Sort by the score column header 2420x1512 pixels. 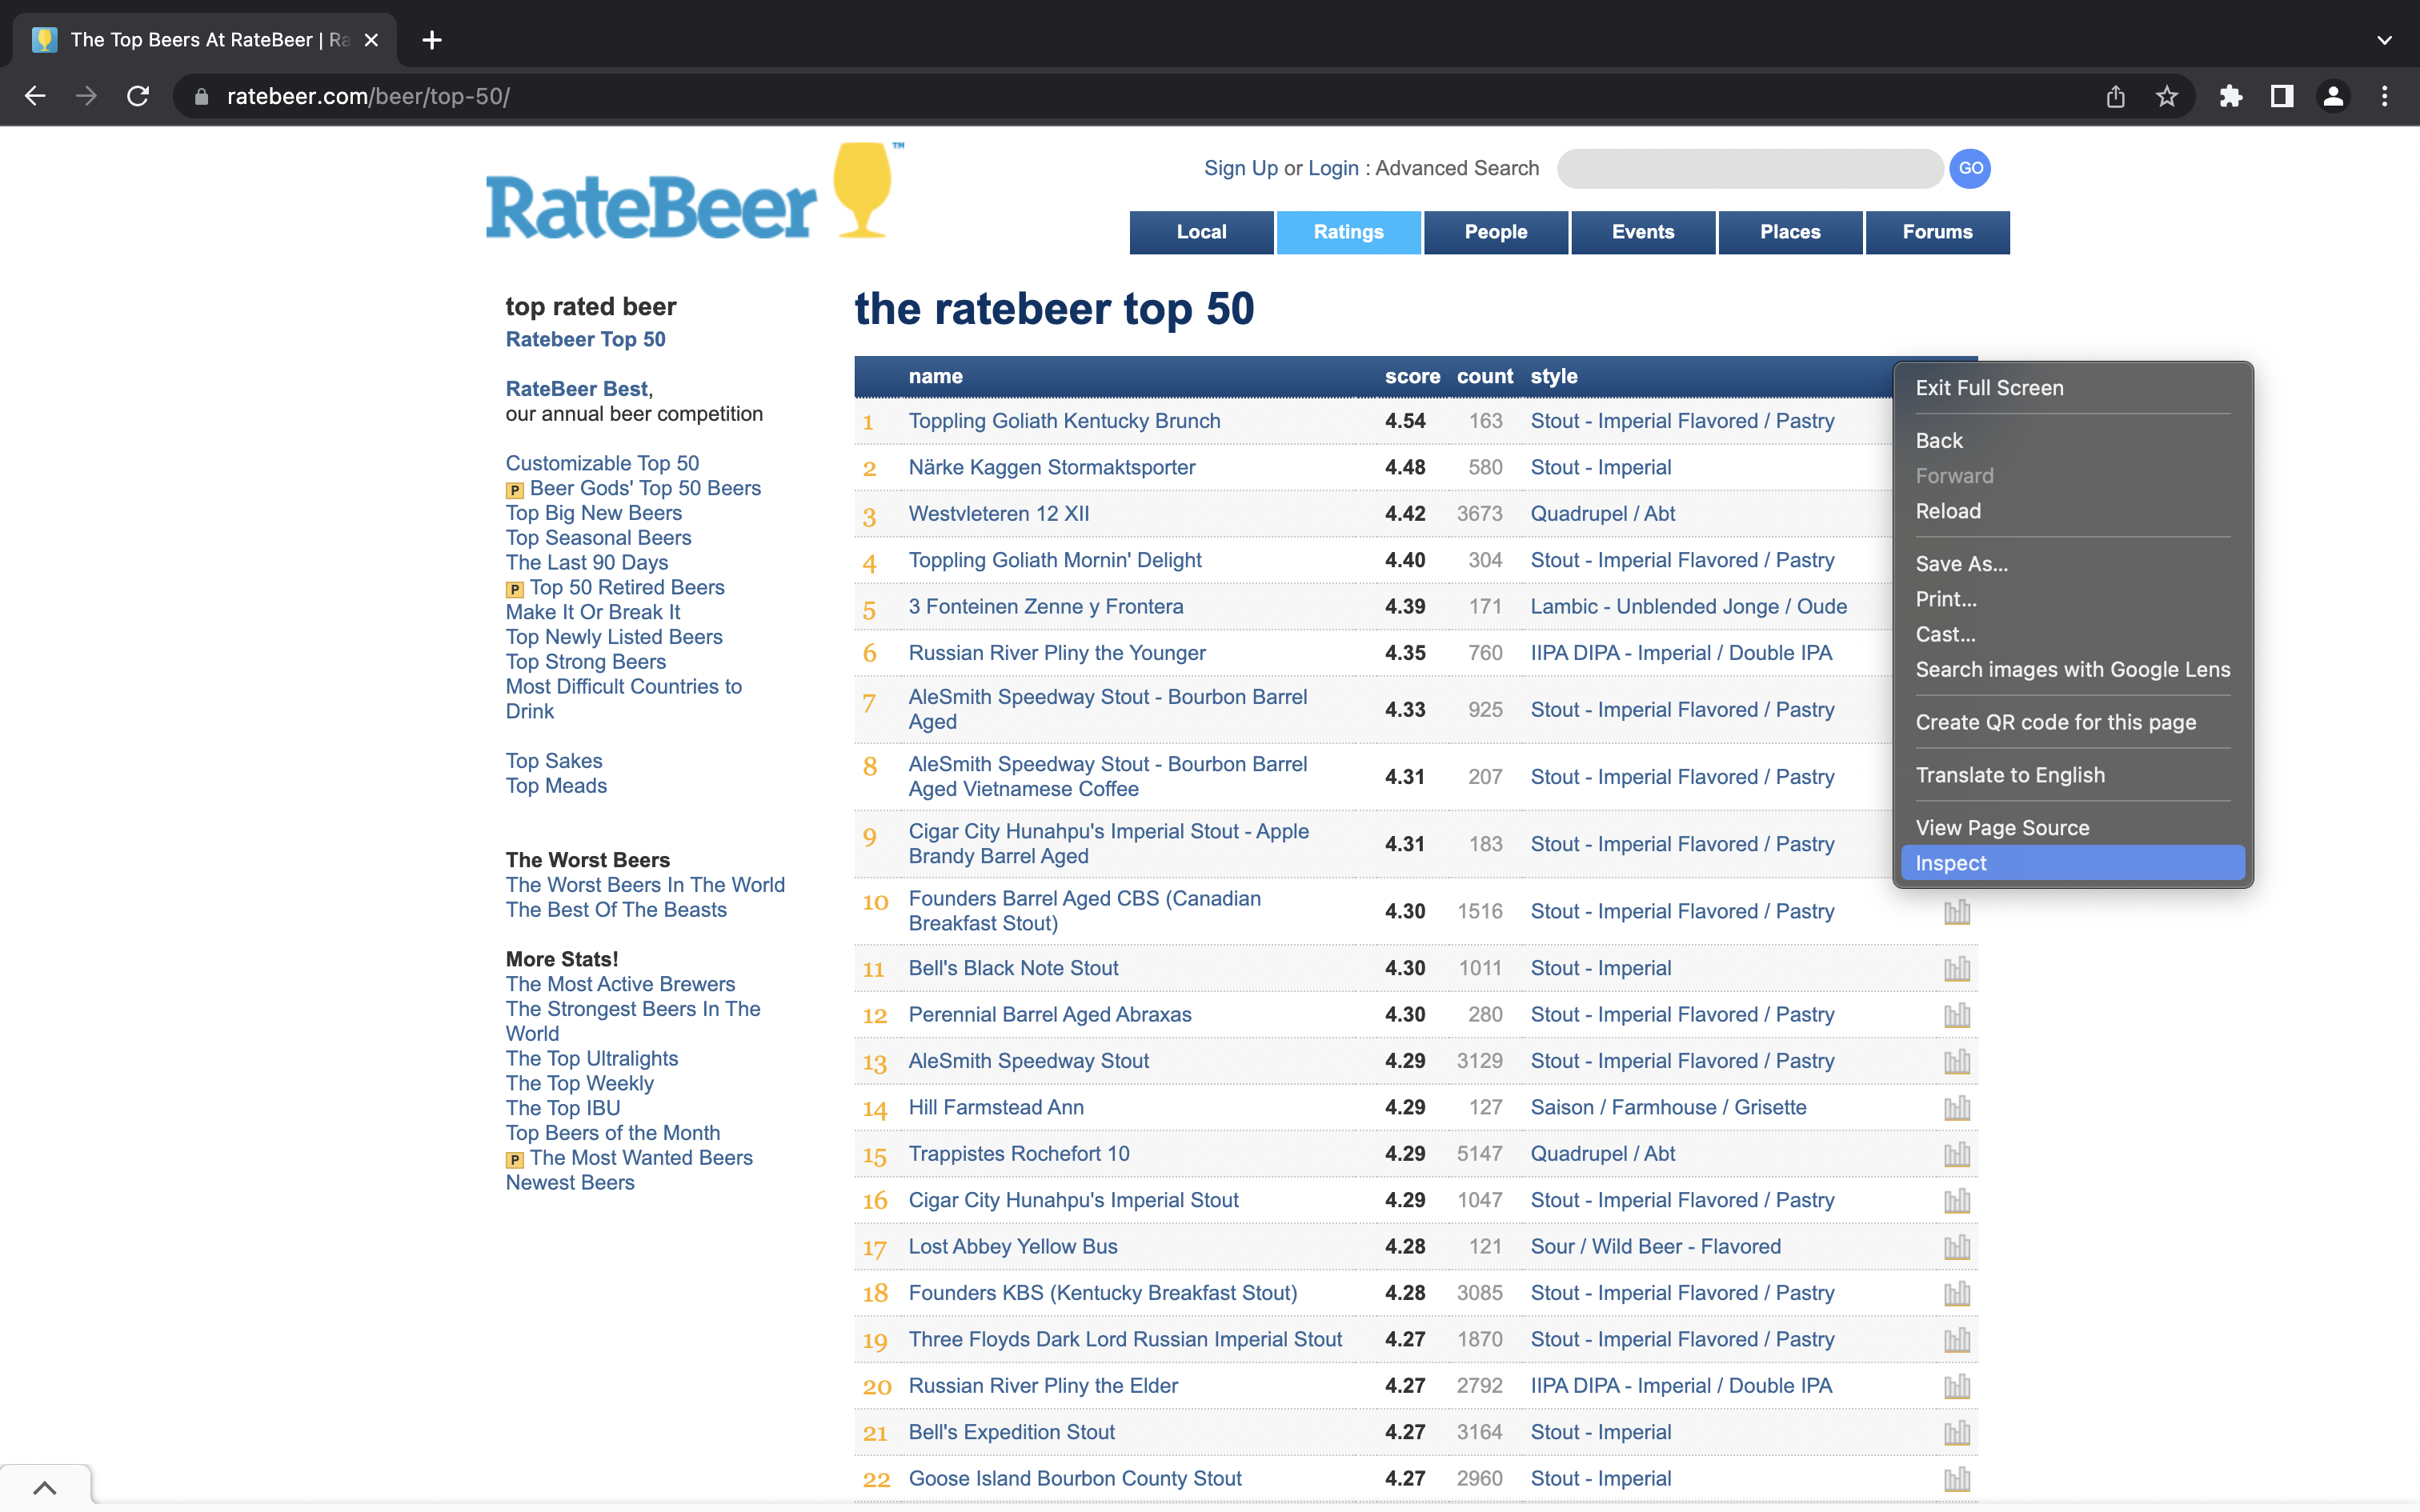pyautogui.click(x=1412, y=376)
